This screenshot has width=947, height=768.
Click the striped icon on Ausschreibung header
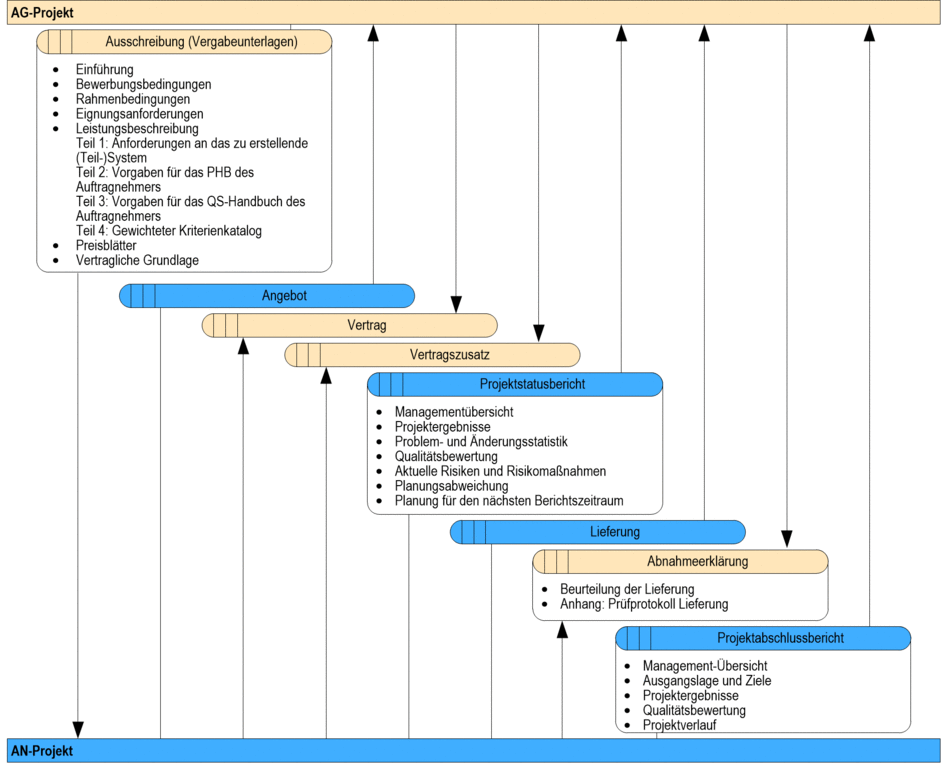pyautogui.click(x=60, y=42)
